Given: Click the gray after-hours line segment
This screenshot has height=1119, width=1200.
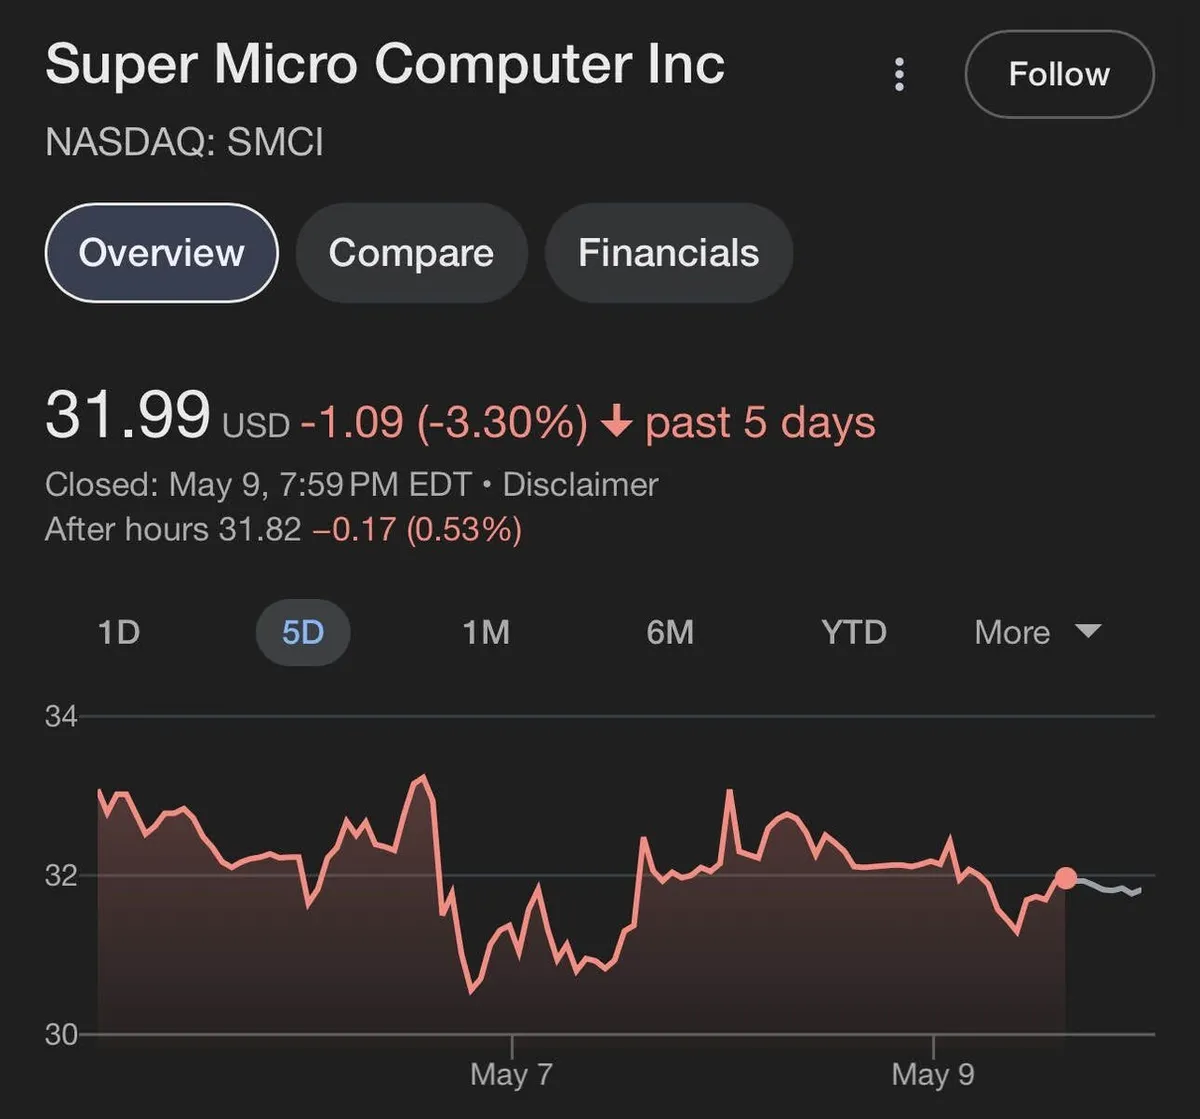Looking at the screenshot, I should tap(1108, 888).
